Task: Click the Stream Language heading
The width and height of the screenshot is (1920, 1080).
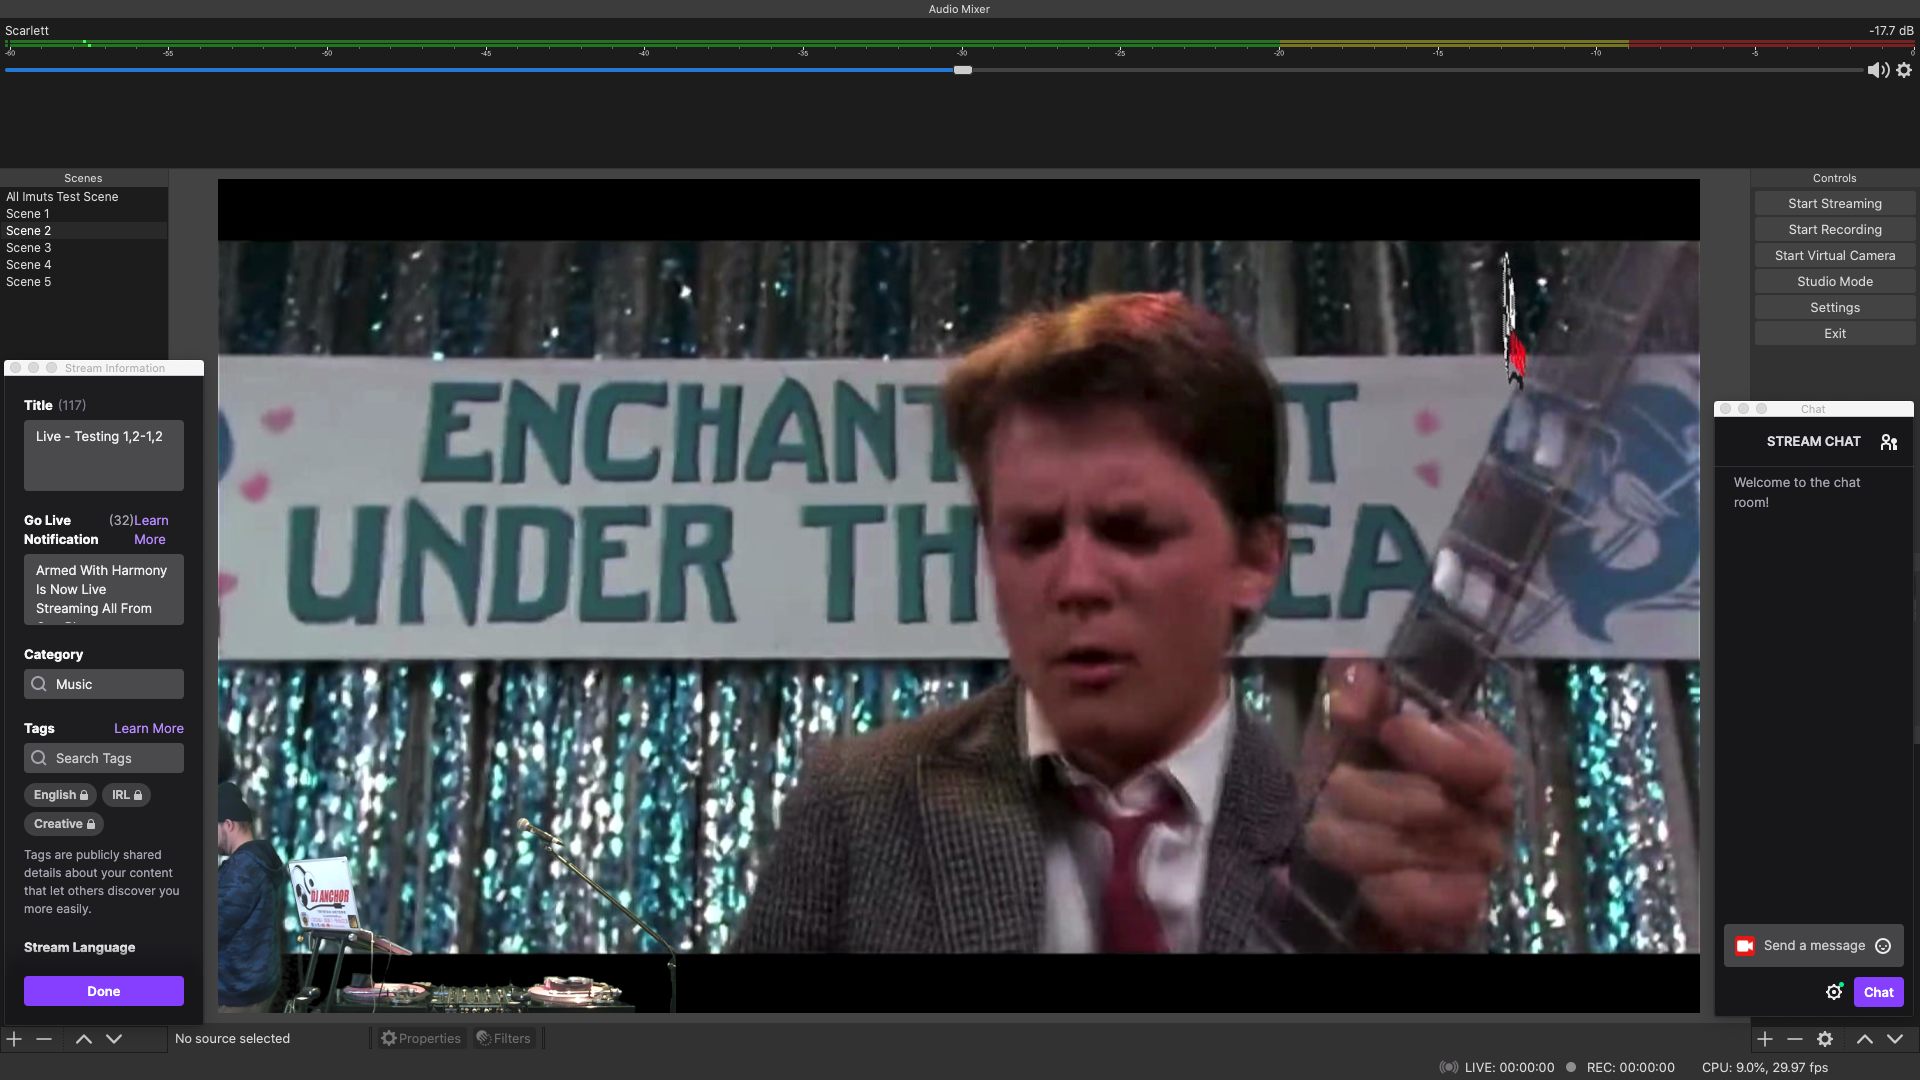Action: click(80, 947)
